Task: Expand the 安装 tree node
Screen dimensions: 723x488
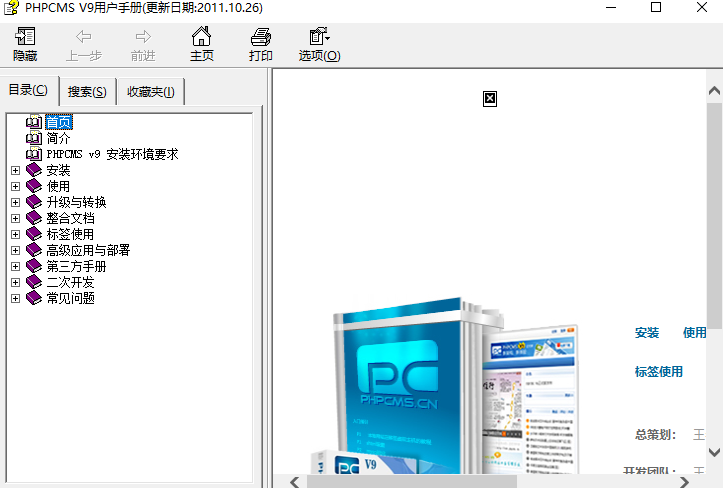Action: (x=15, y=170)
